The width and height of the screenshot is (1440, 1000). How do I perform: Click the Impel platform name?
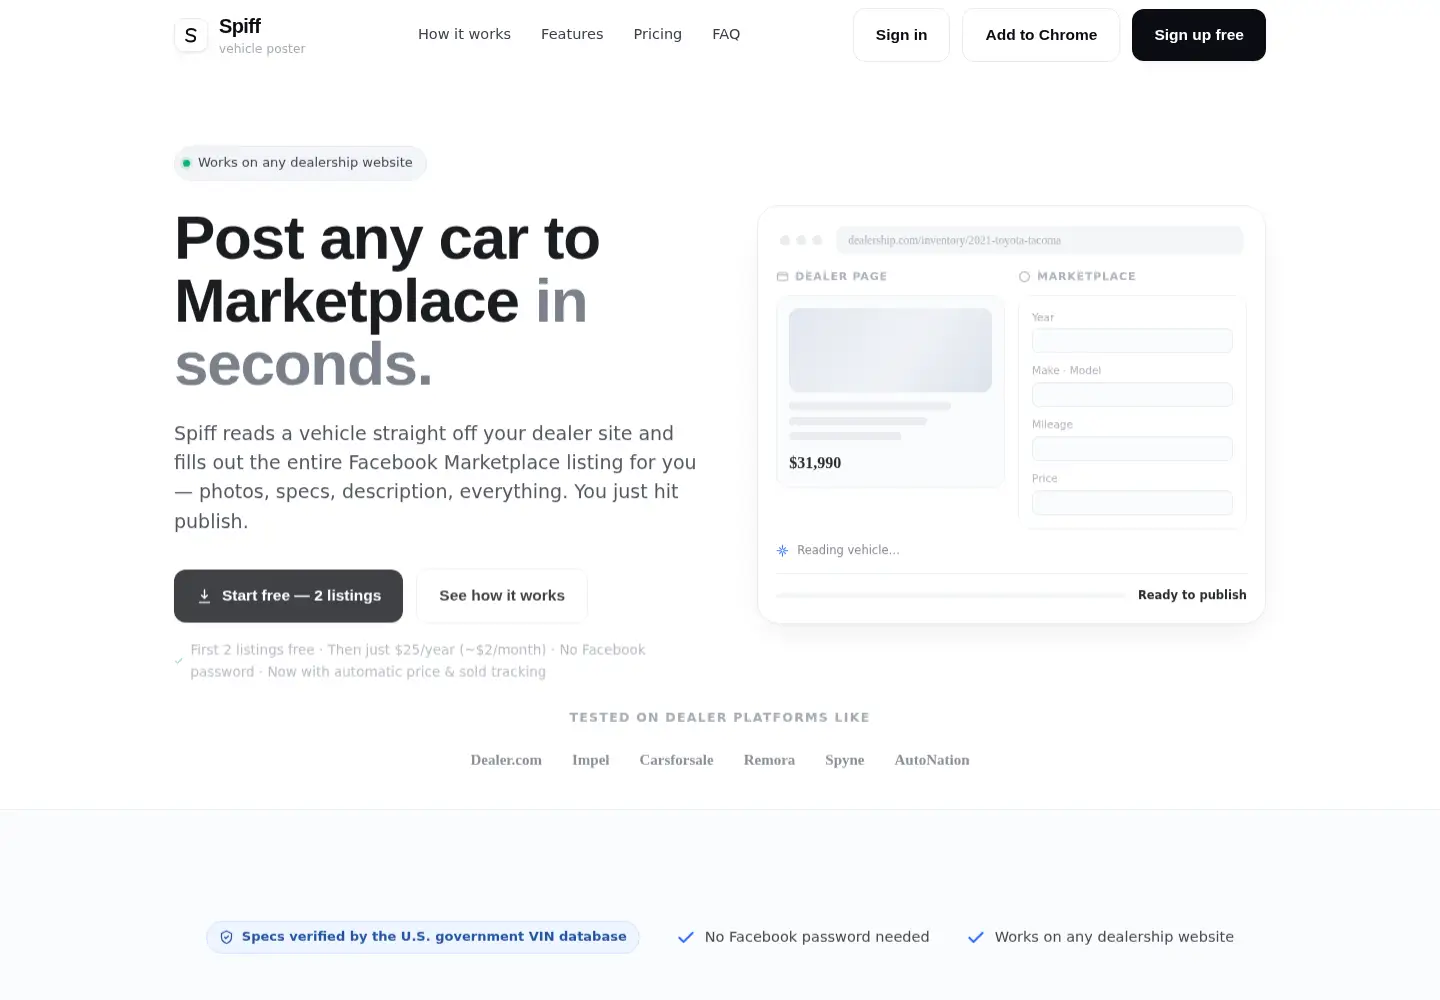pos(591,760)
